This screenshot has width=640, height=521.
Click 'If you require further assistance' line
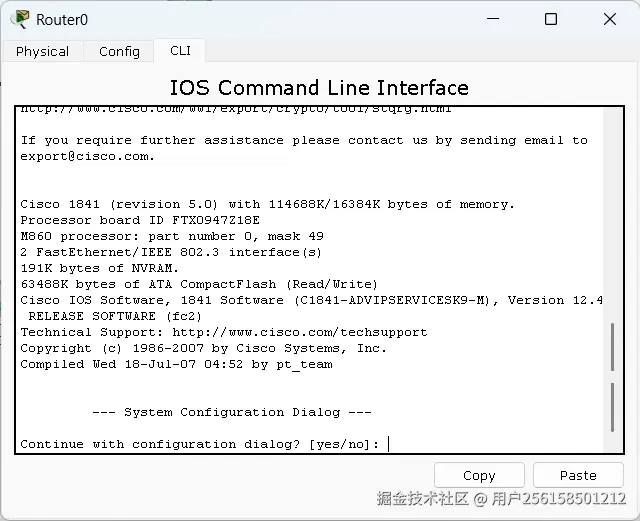(304, 140)
